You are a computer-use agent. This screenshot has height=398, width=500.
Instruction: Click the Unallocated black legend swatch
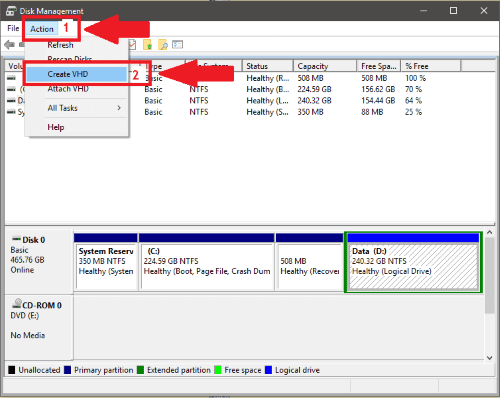pyautogui.click(x=12, y=370)
